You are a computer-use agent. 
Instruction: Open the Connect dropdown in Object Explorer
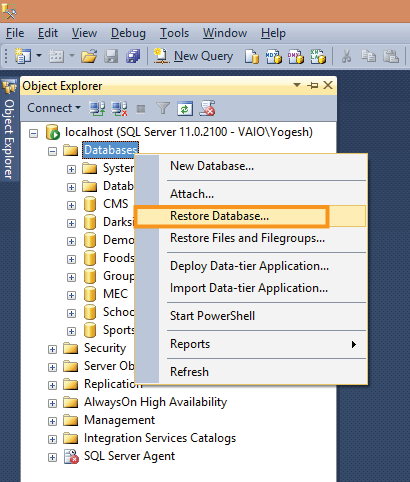coord(54,108)
